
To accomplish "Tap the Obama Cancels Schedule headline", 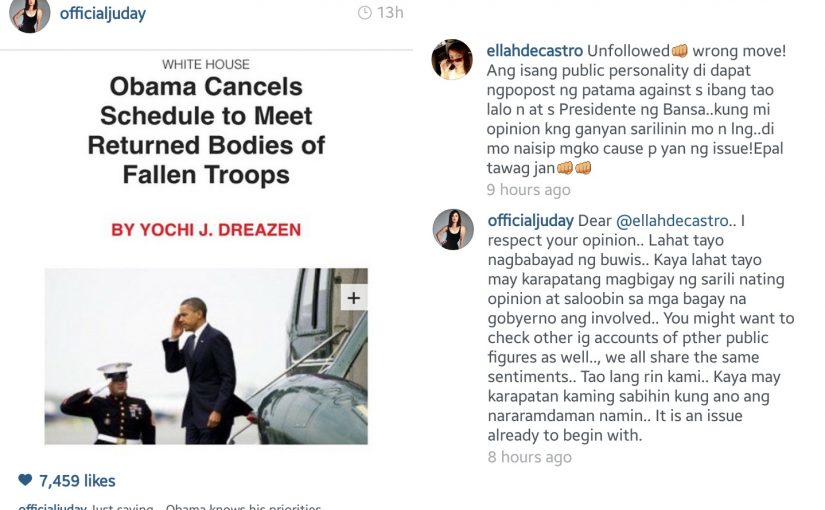I will [206, 131].
